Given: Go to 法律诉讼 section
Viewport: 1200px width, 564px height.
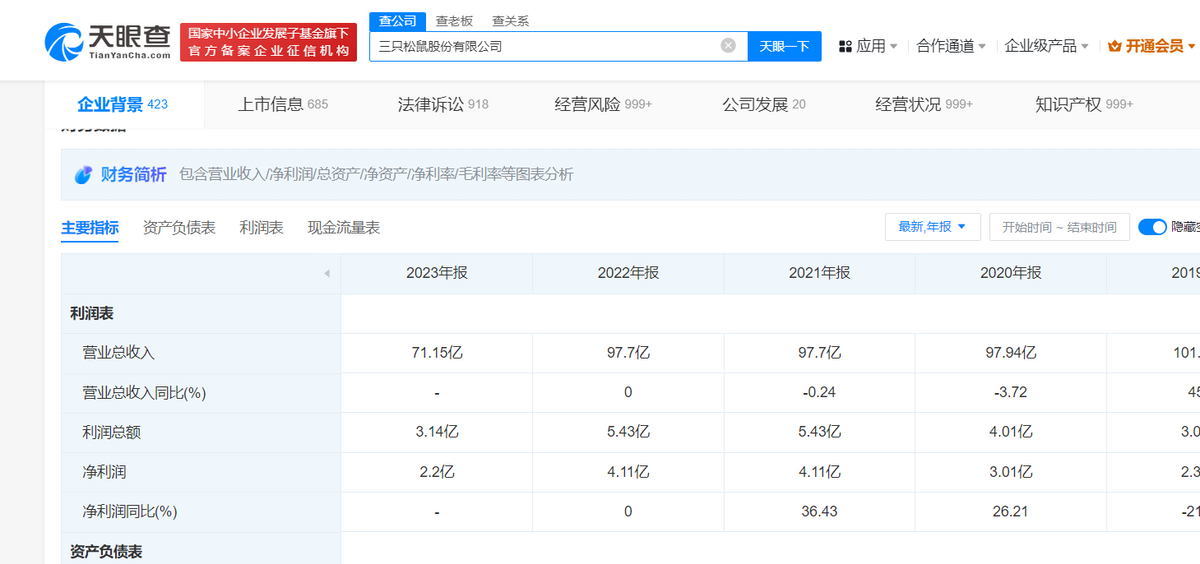Looking at the screenshot, I should 442,104.
